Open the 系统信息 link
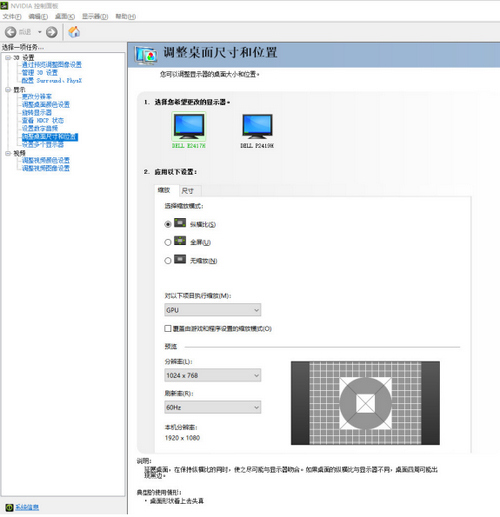This screenshot has height=517, width=500. [x=27, y=507]
